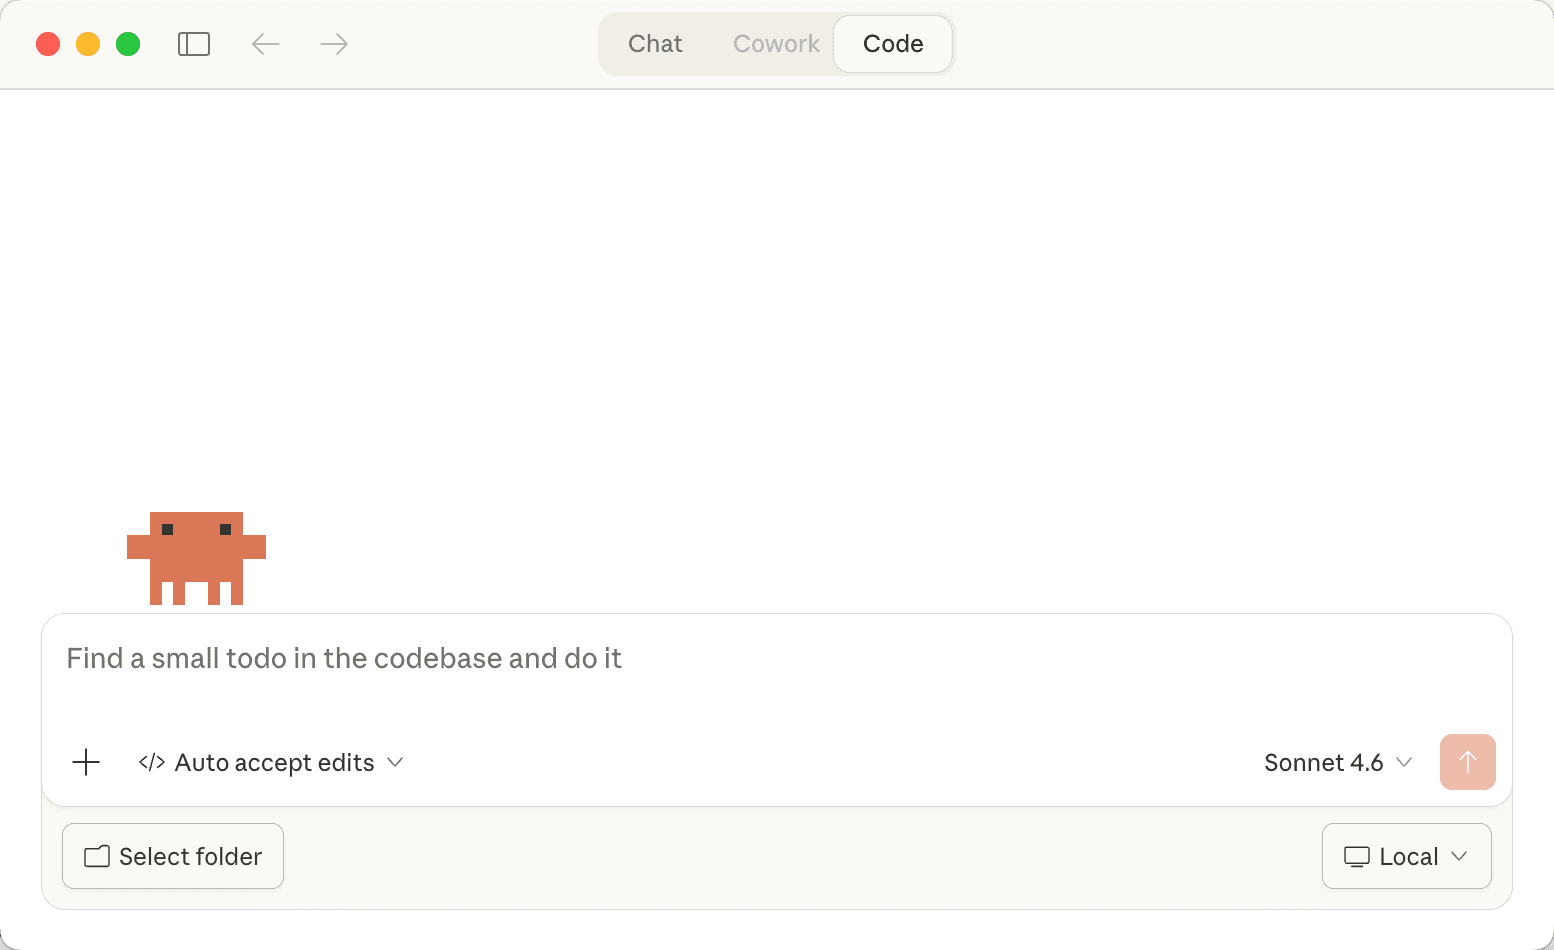Click the green zoom traffic light
This screenshot has width=1554, height=950.
click(128, 44)
